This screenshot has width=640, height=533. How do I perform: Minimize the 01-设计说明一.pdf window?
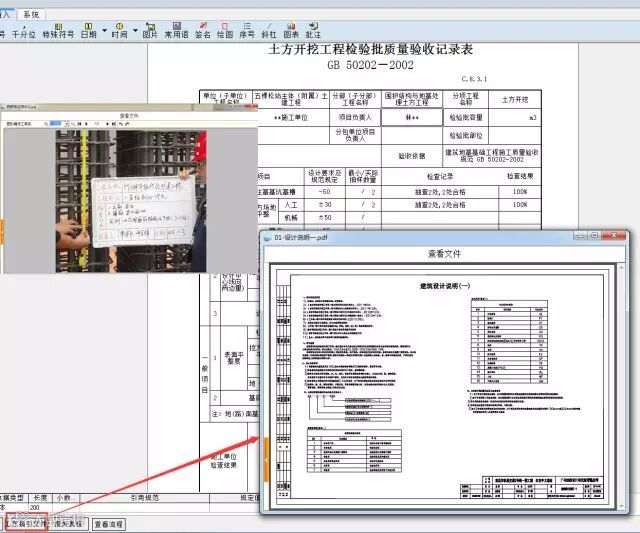(581, 235)
